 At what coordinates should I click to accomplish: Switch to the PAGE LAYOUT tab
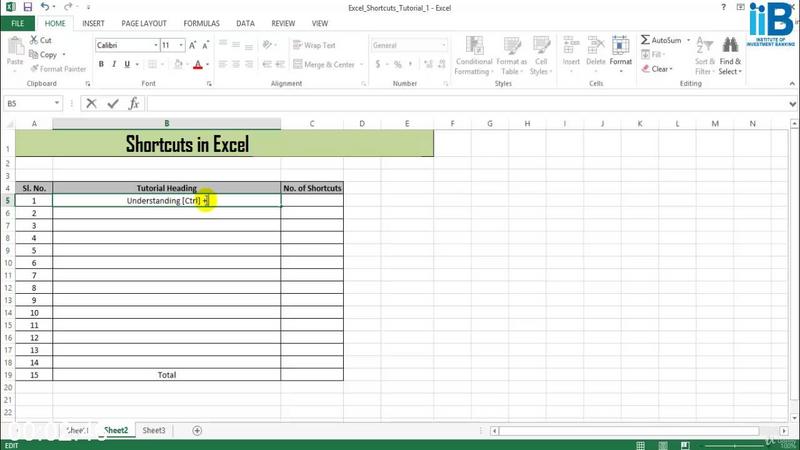pyautogui.click(x=144, y=23)
